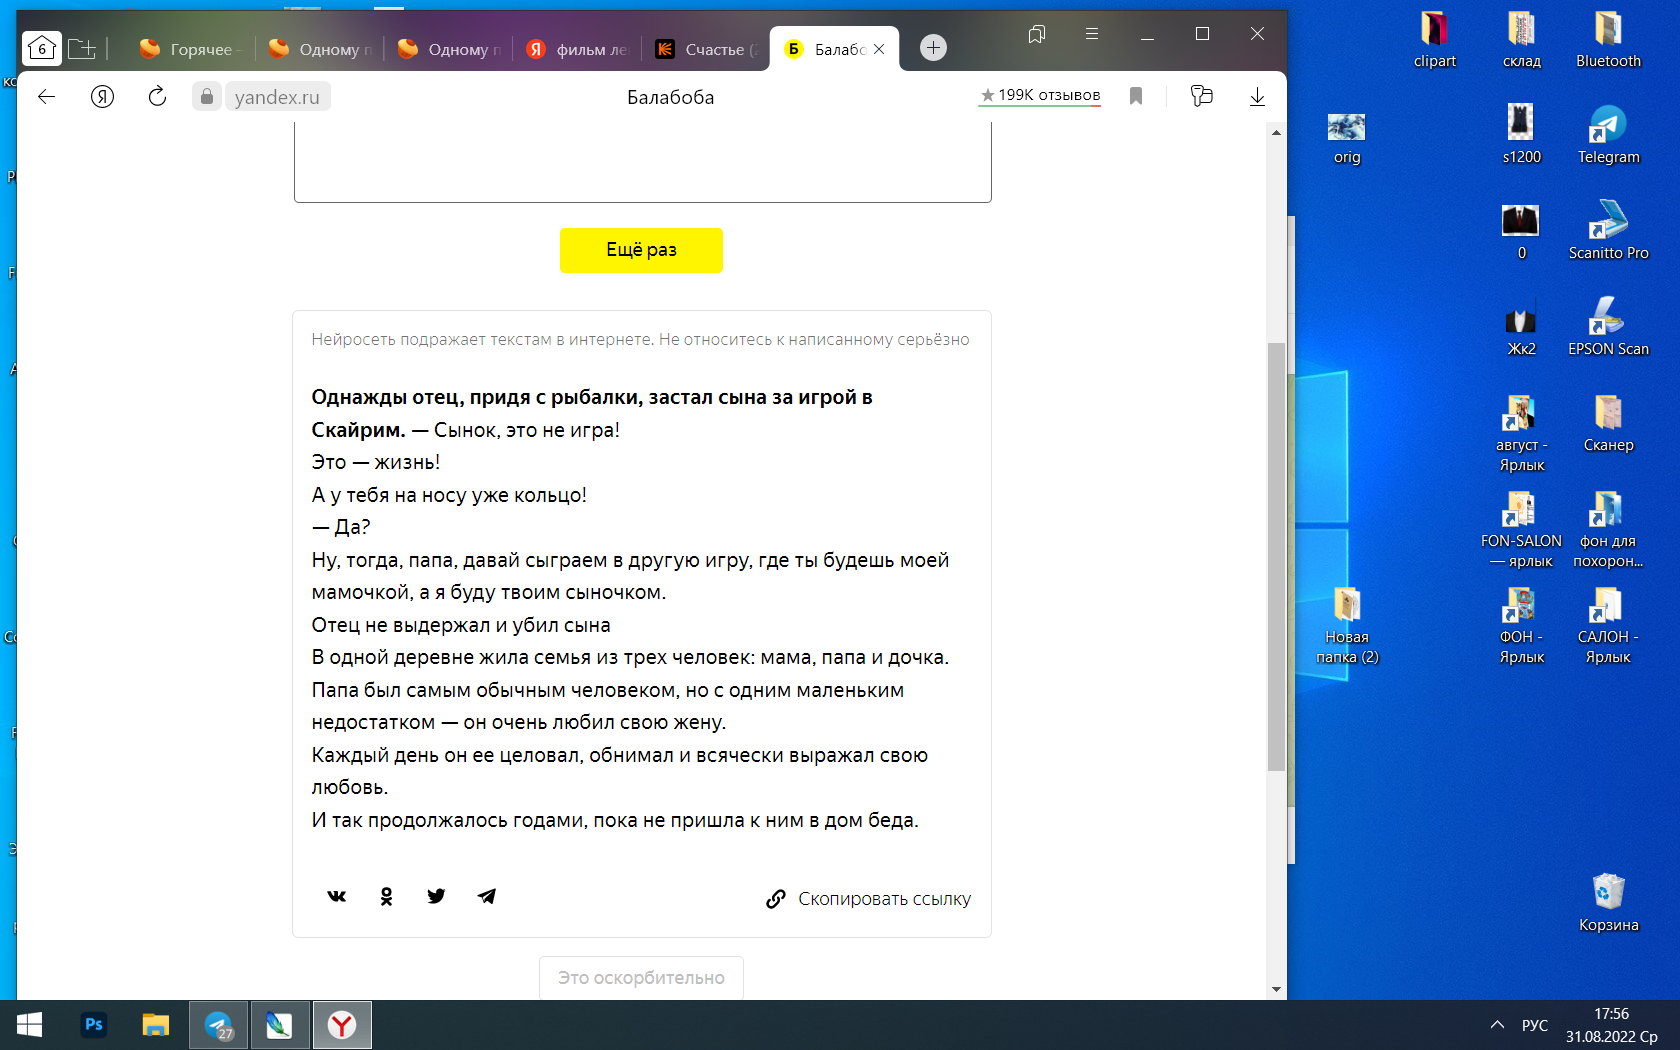
Task: Select the Новая папка (2) desktop folder
Action: (1347, 626)
